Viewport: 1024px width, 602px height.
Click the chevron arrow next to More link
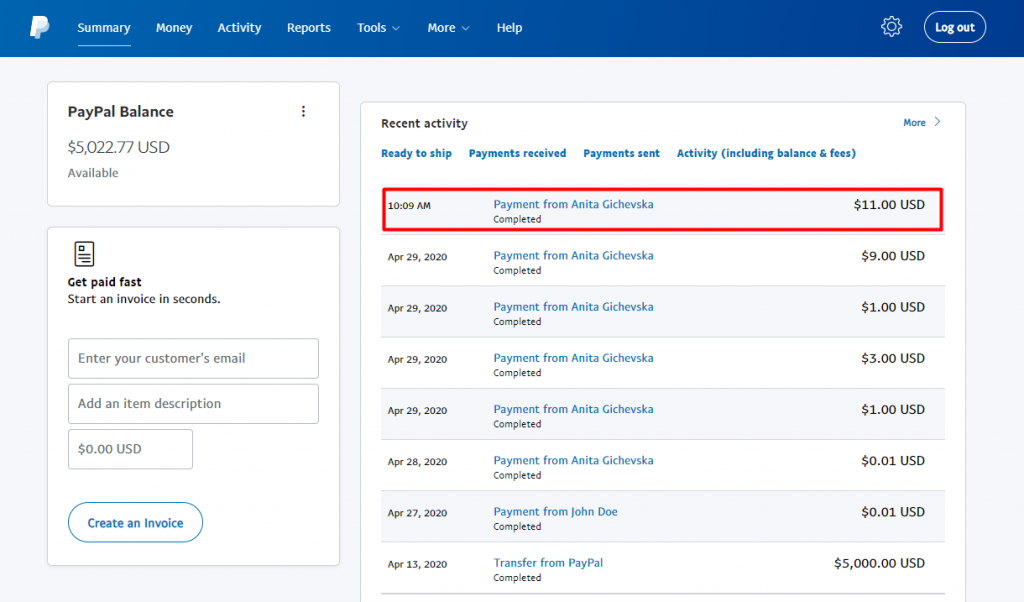click(938, 122)
